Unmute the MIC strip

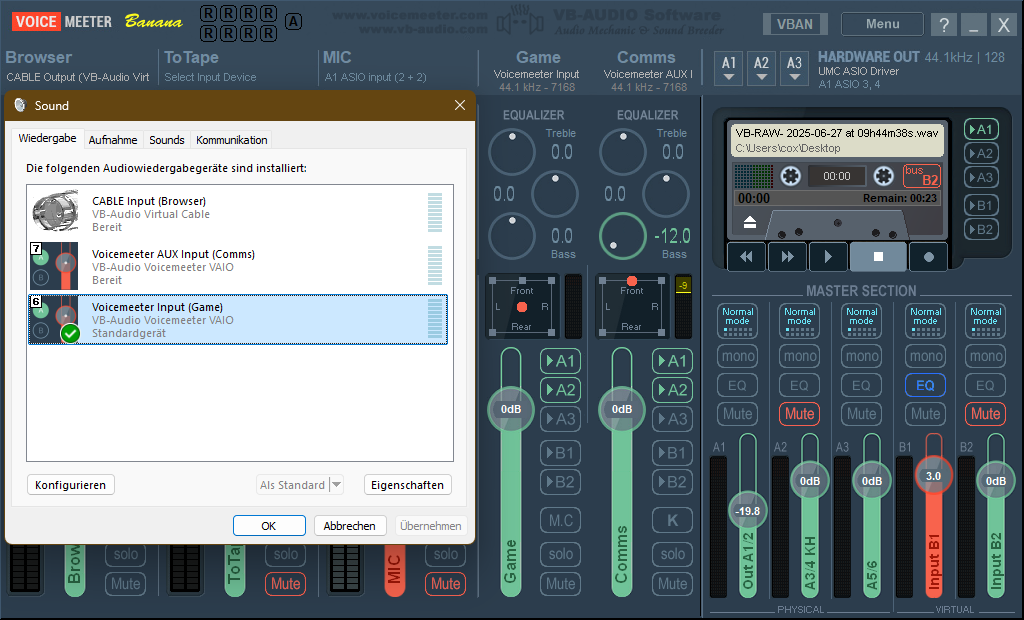445,583
